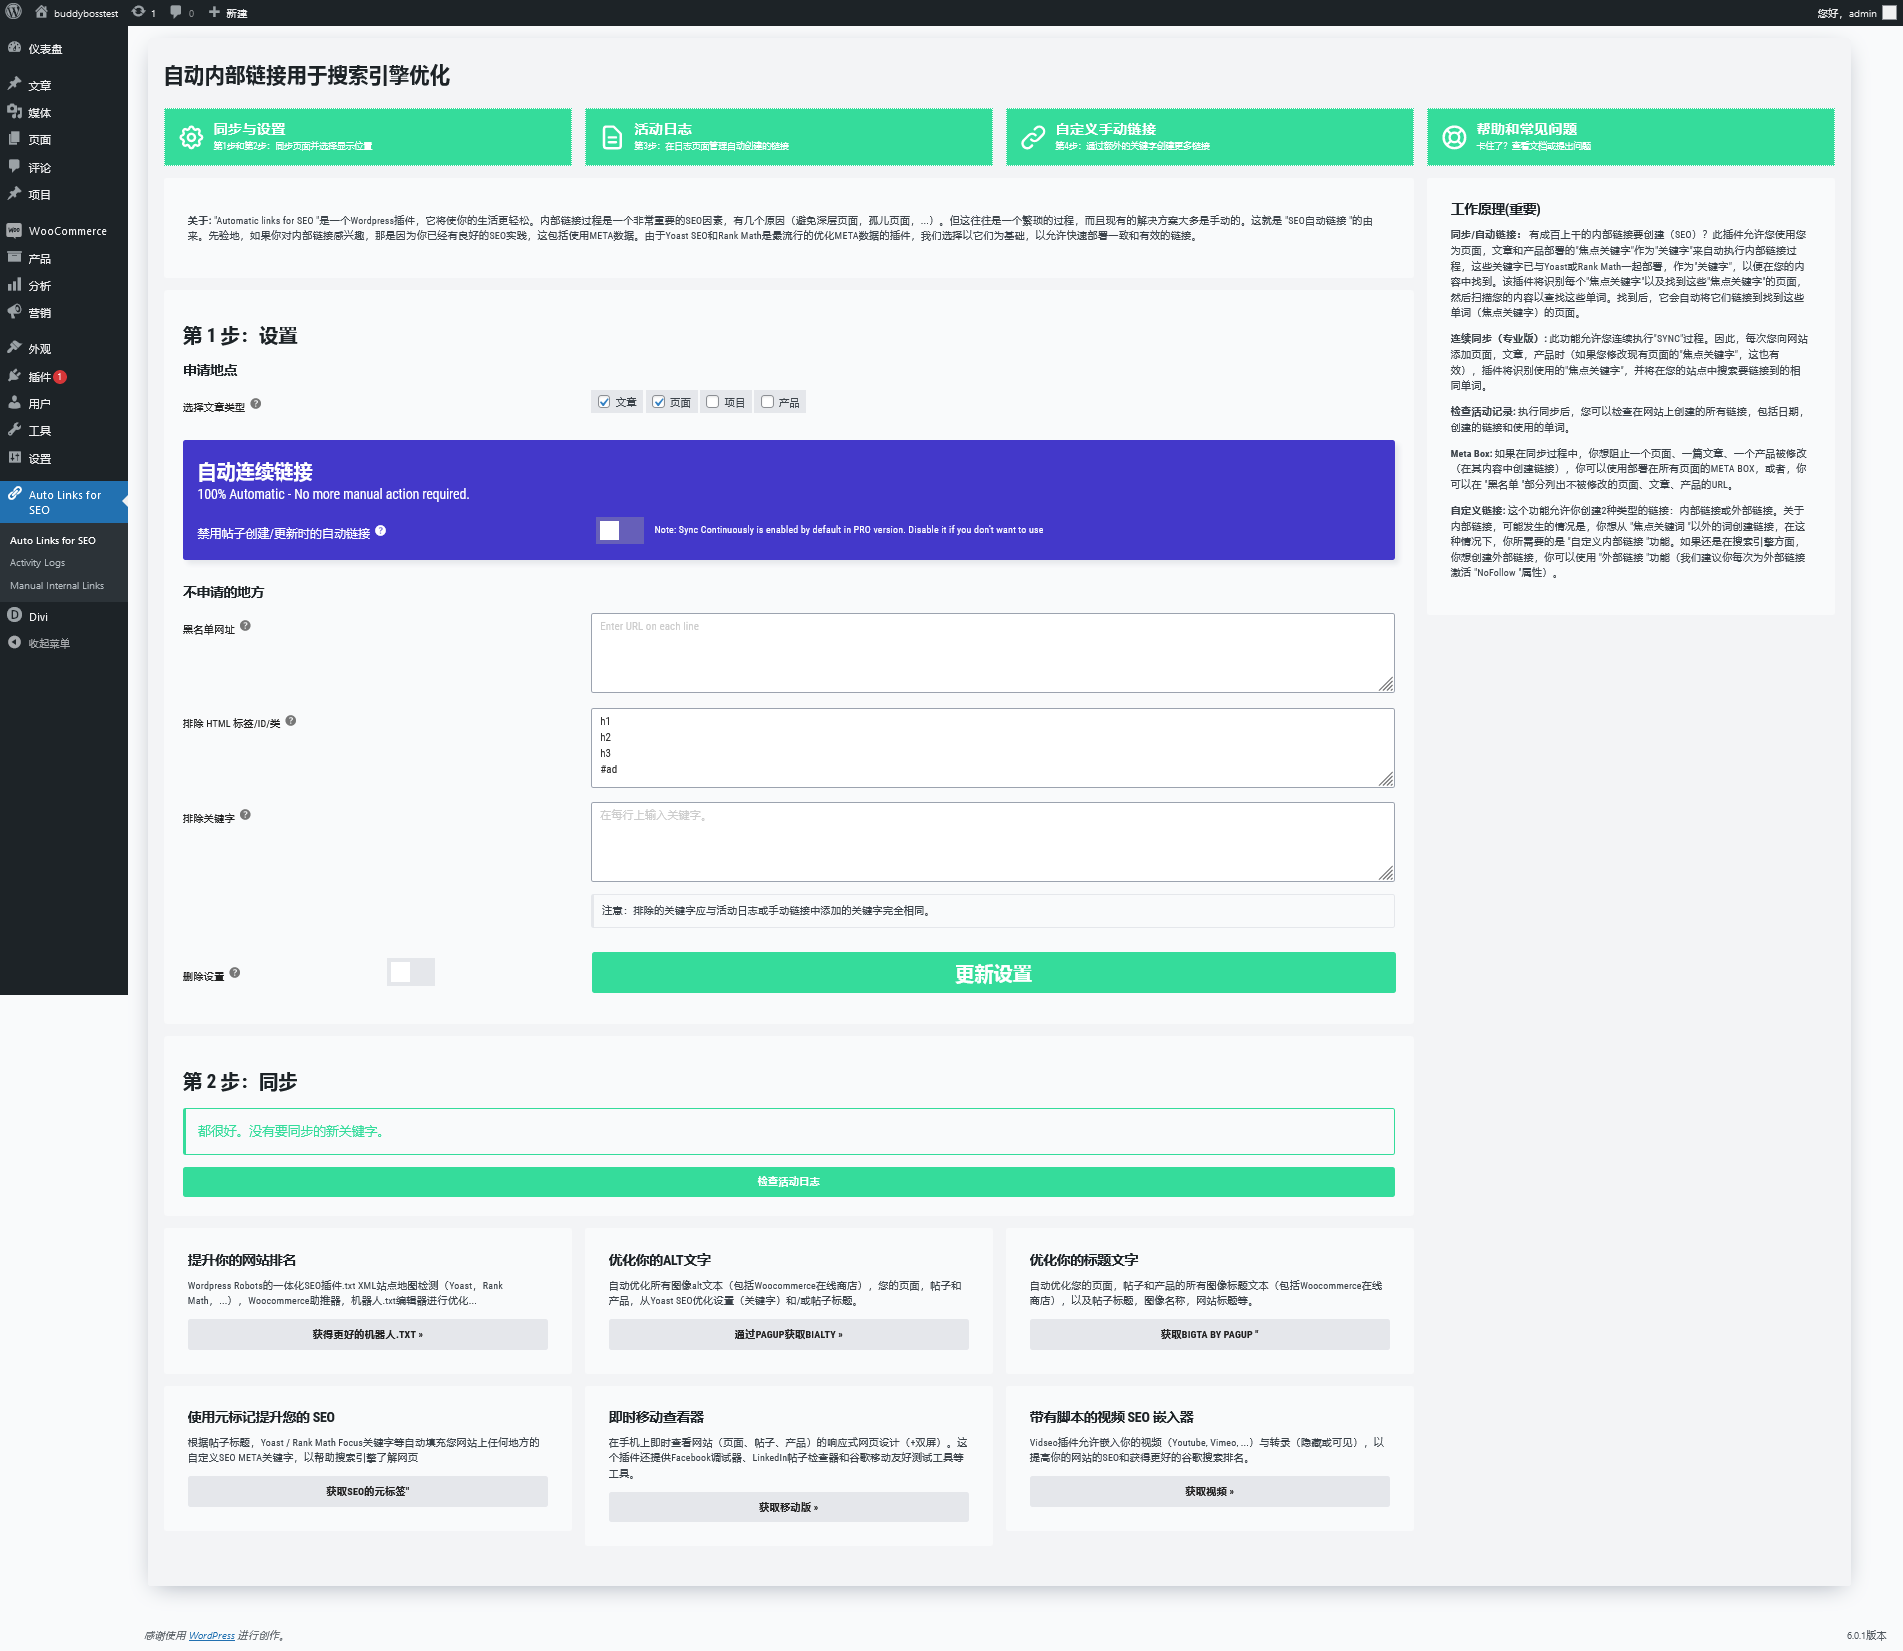Open the Divi circle icon
Screen dimensions: 1903x1651
(x=15, y=616)
